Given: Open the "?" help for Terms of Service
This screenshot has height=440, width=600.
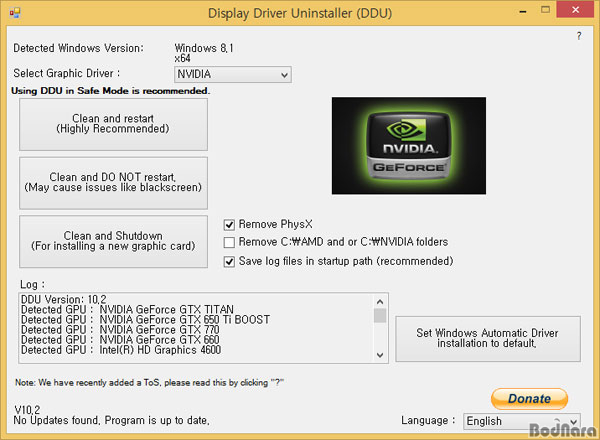Looking at the screenshot, I should click(579, 36).
